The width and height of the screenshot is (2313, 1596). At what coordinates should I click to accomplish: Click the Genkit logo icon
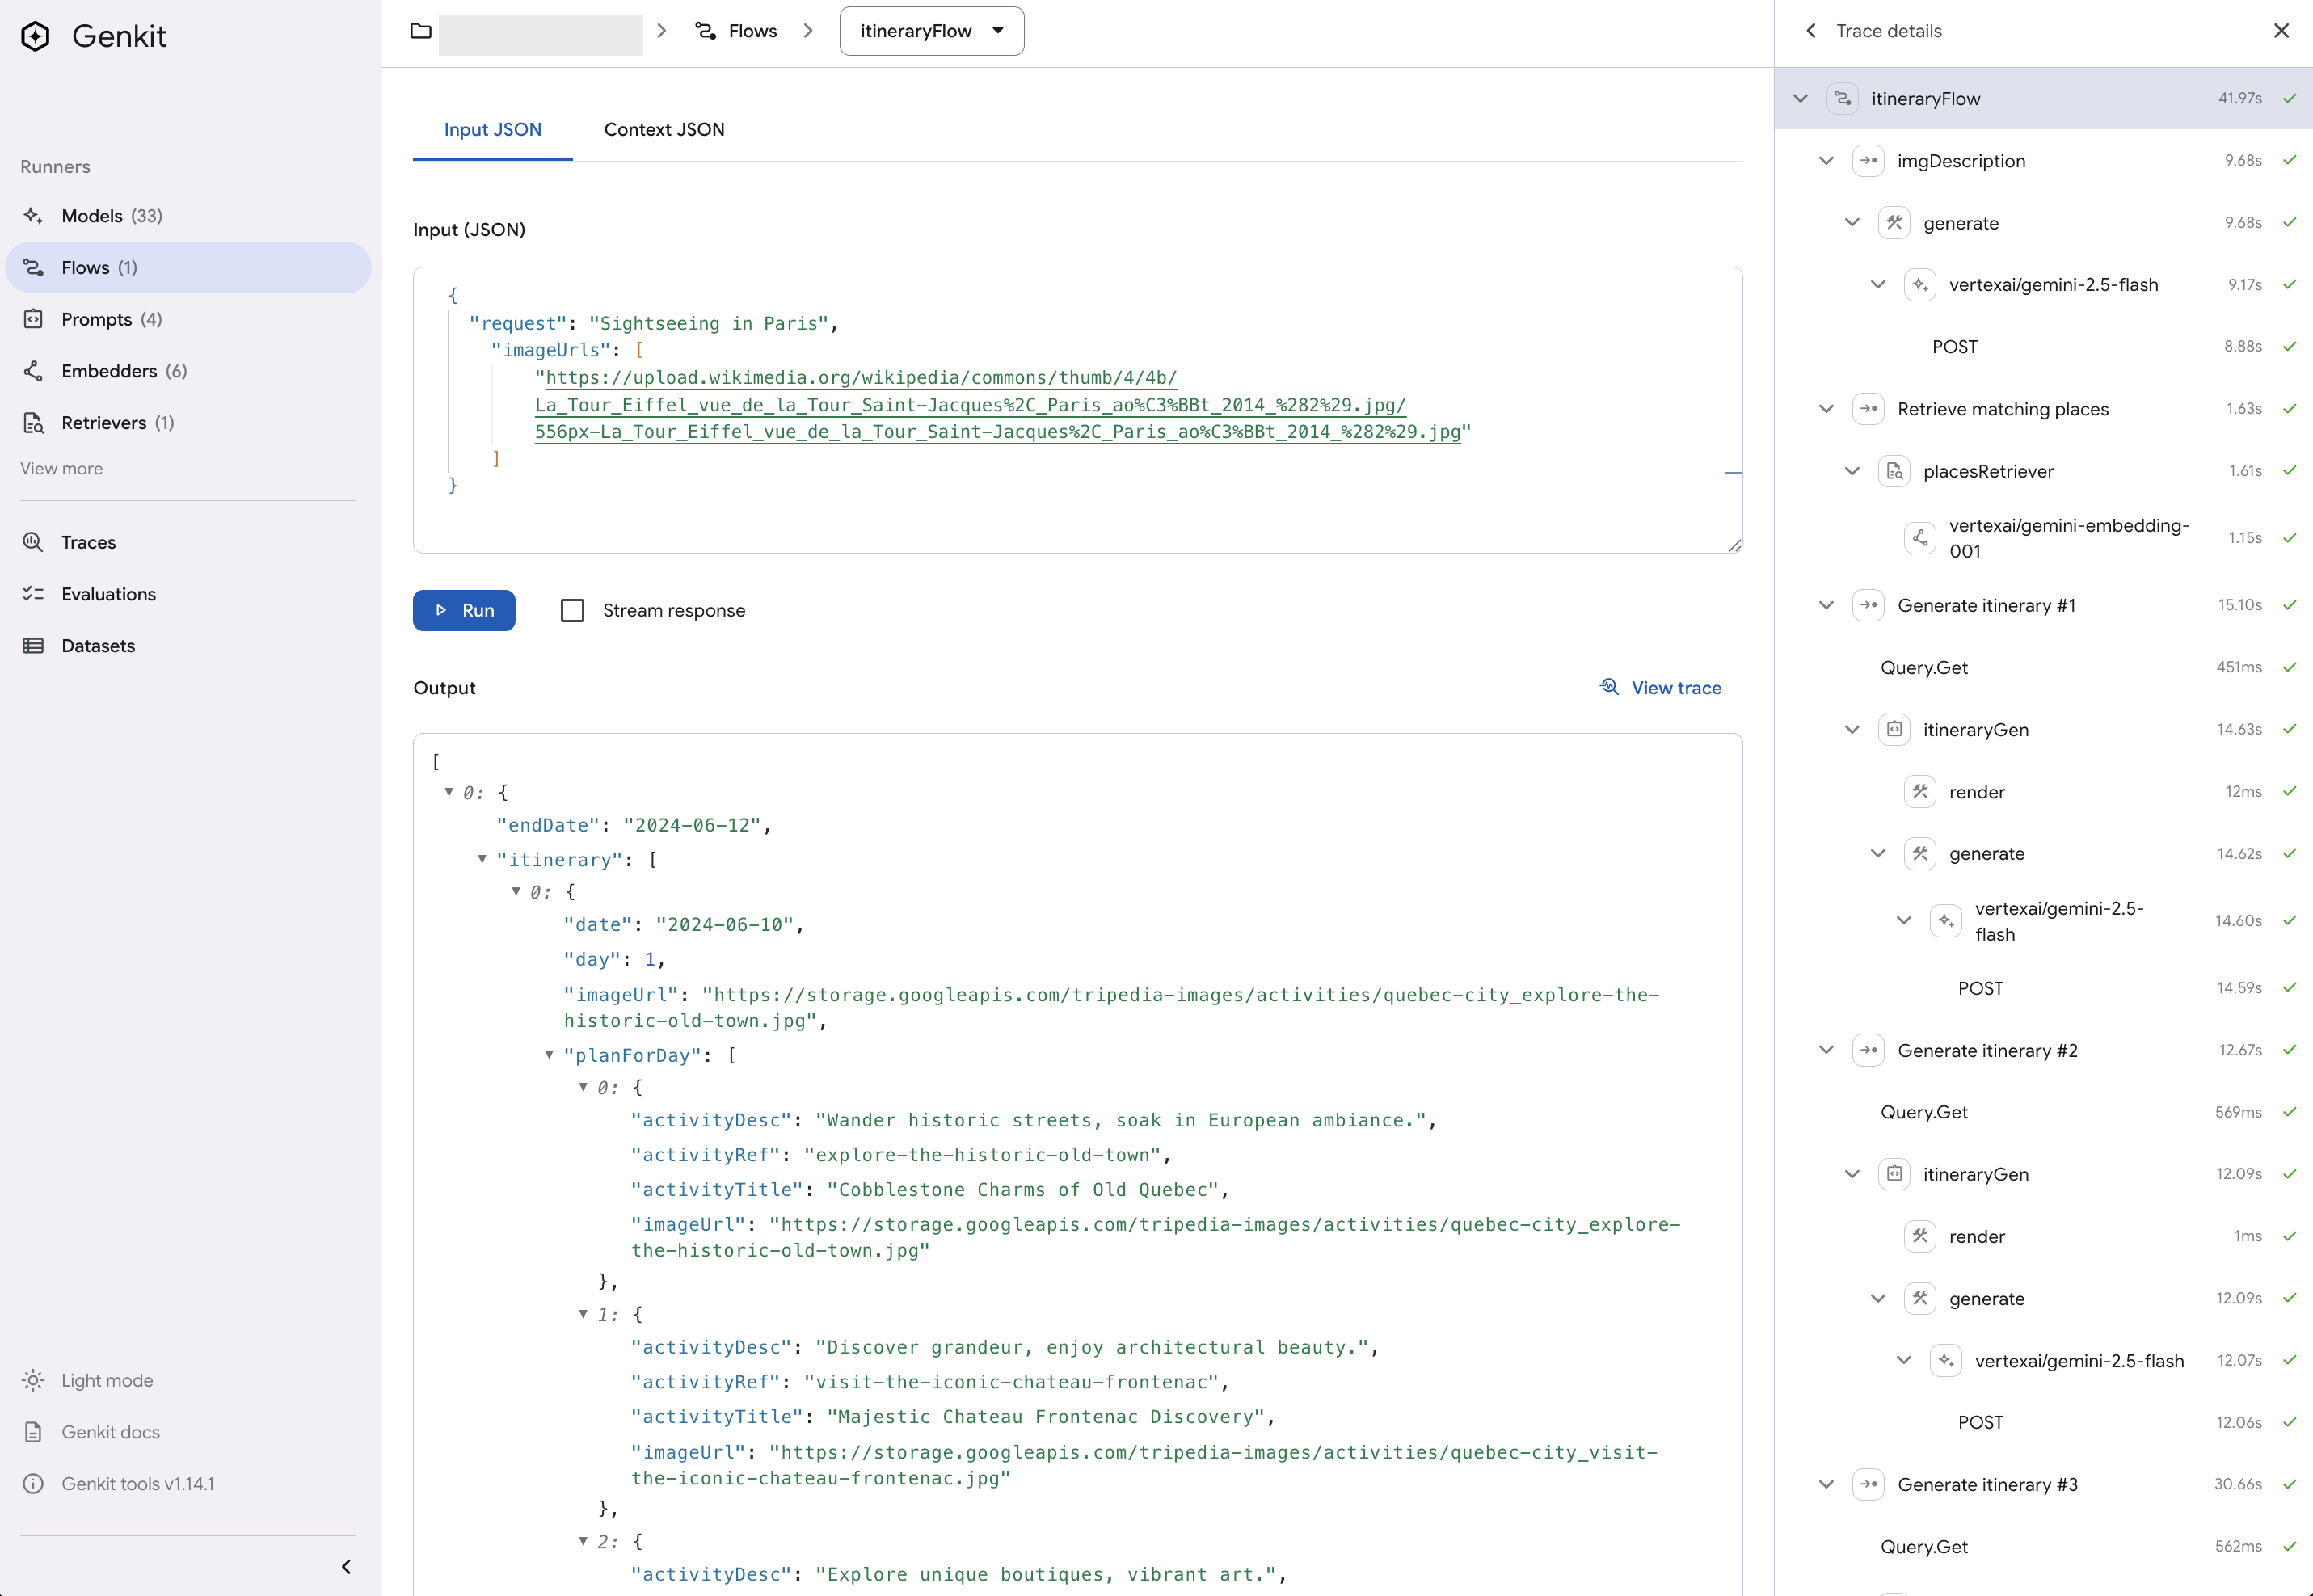(x=36, y=37)
